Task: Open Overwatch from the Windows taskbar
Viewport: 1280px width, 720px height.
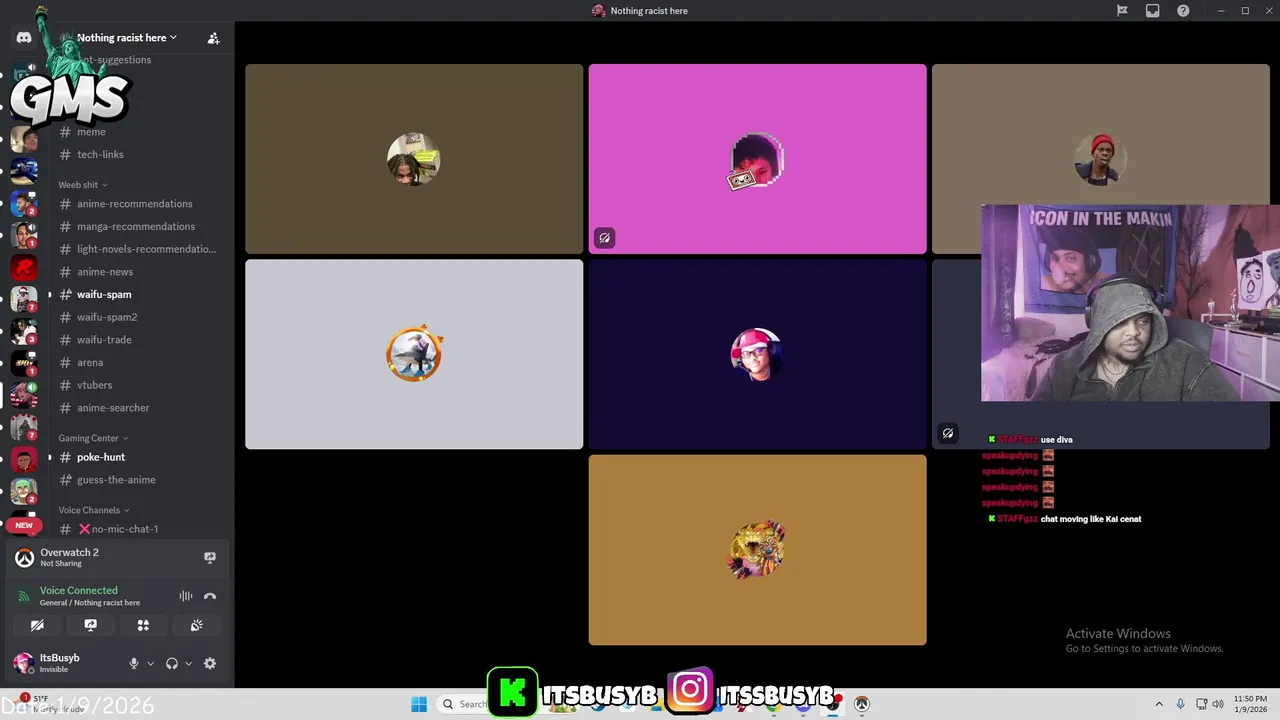Action: click(861, 704)
